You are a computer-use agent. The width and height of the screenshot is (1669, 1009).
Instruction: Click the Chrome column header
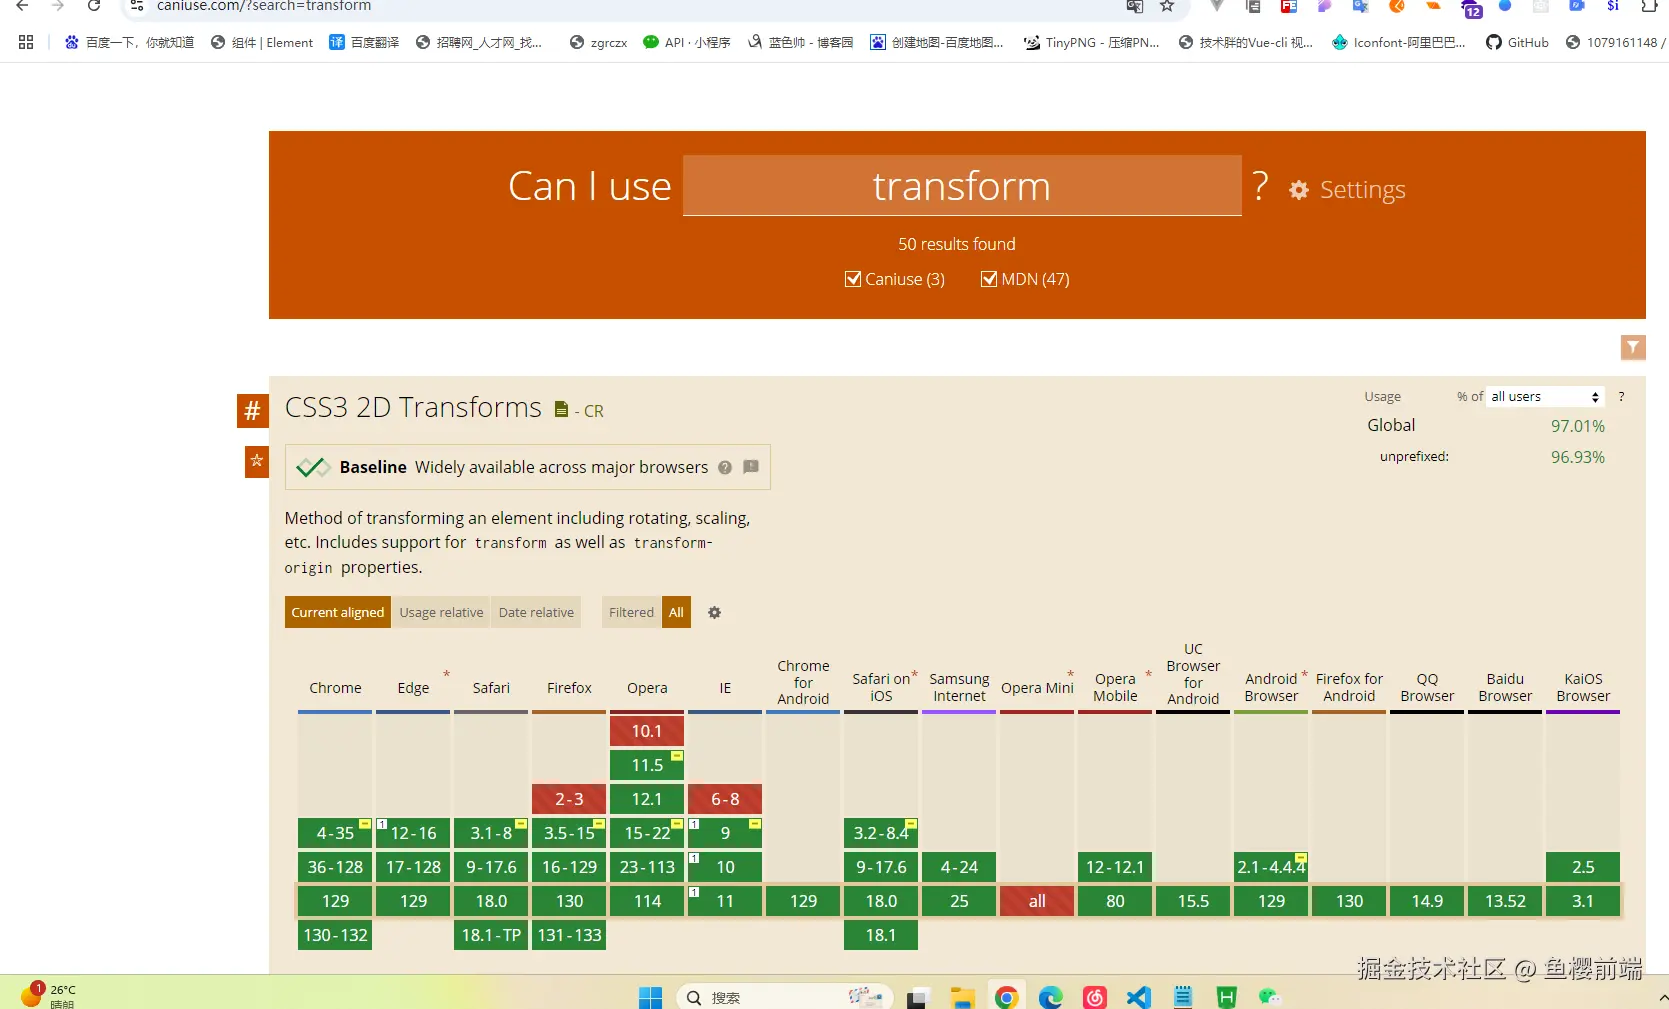[335, 688]
